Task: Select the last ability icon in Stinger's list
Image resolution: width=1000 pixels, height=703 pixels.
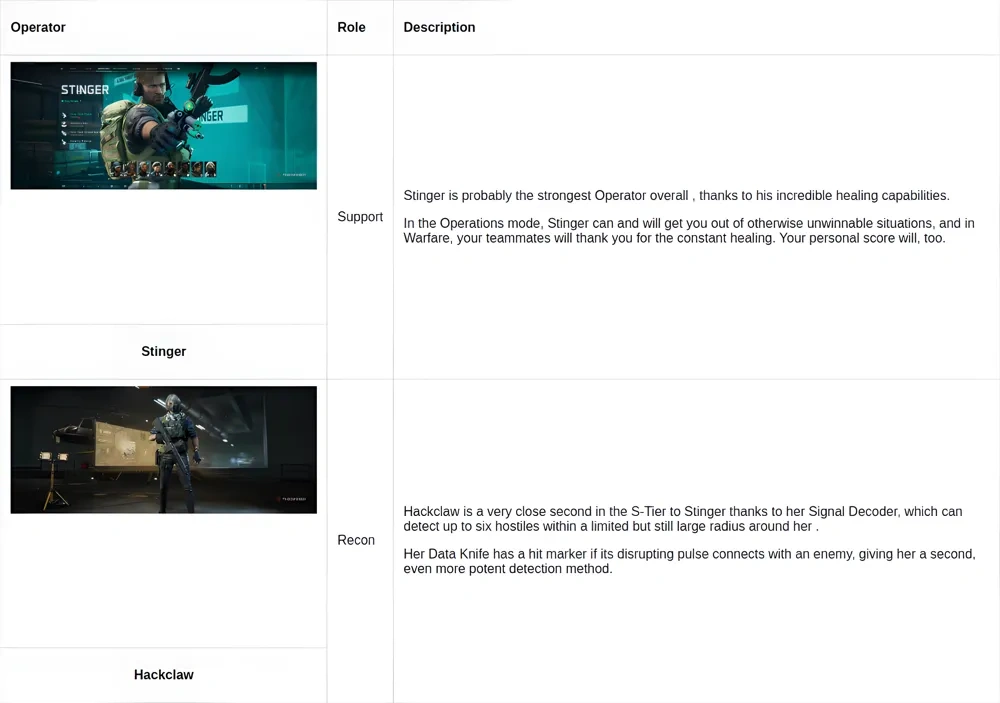Action: [x=65, y=142]
